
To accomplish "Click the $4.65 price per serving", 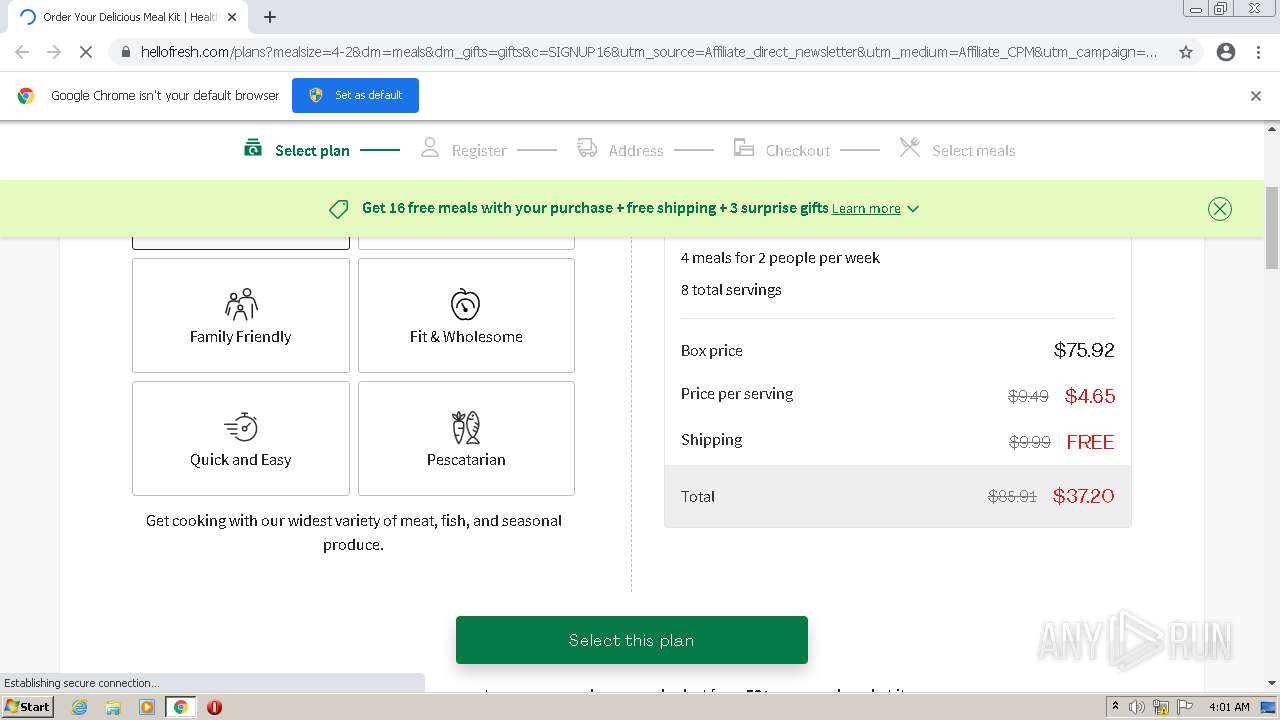I will [x=1090, y=396].
